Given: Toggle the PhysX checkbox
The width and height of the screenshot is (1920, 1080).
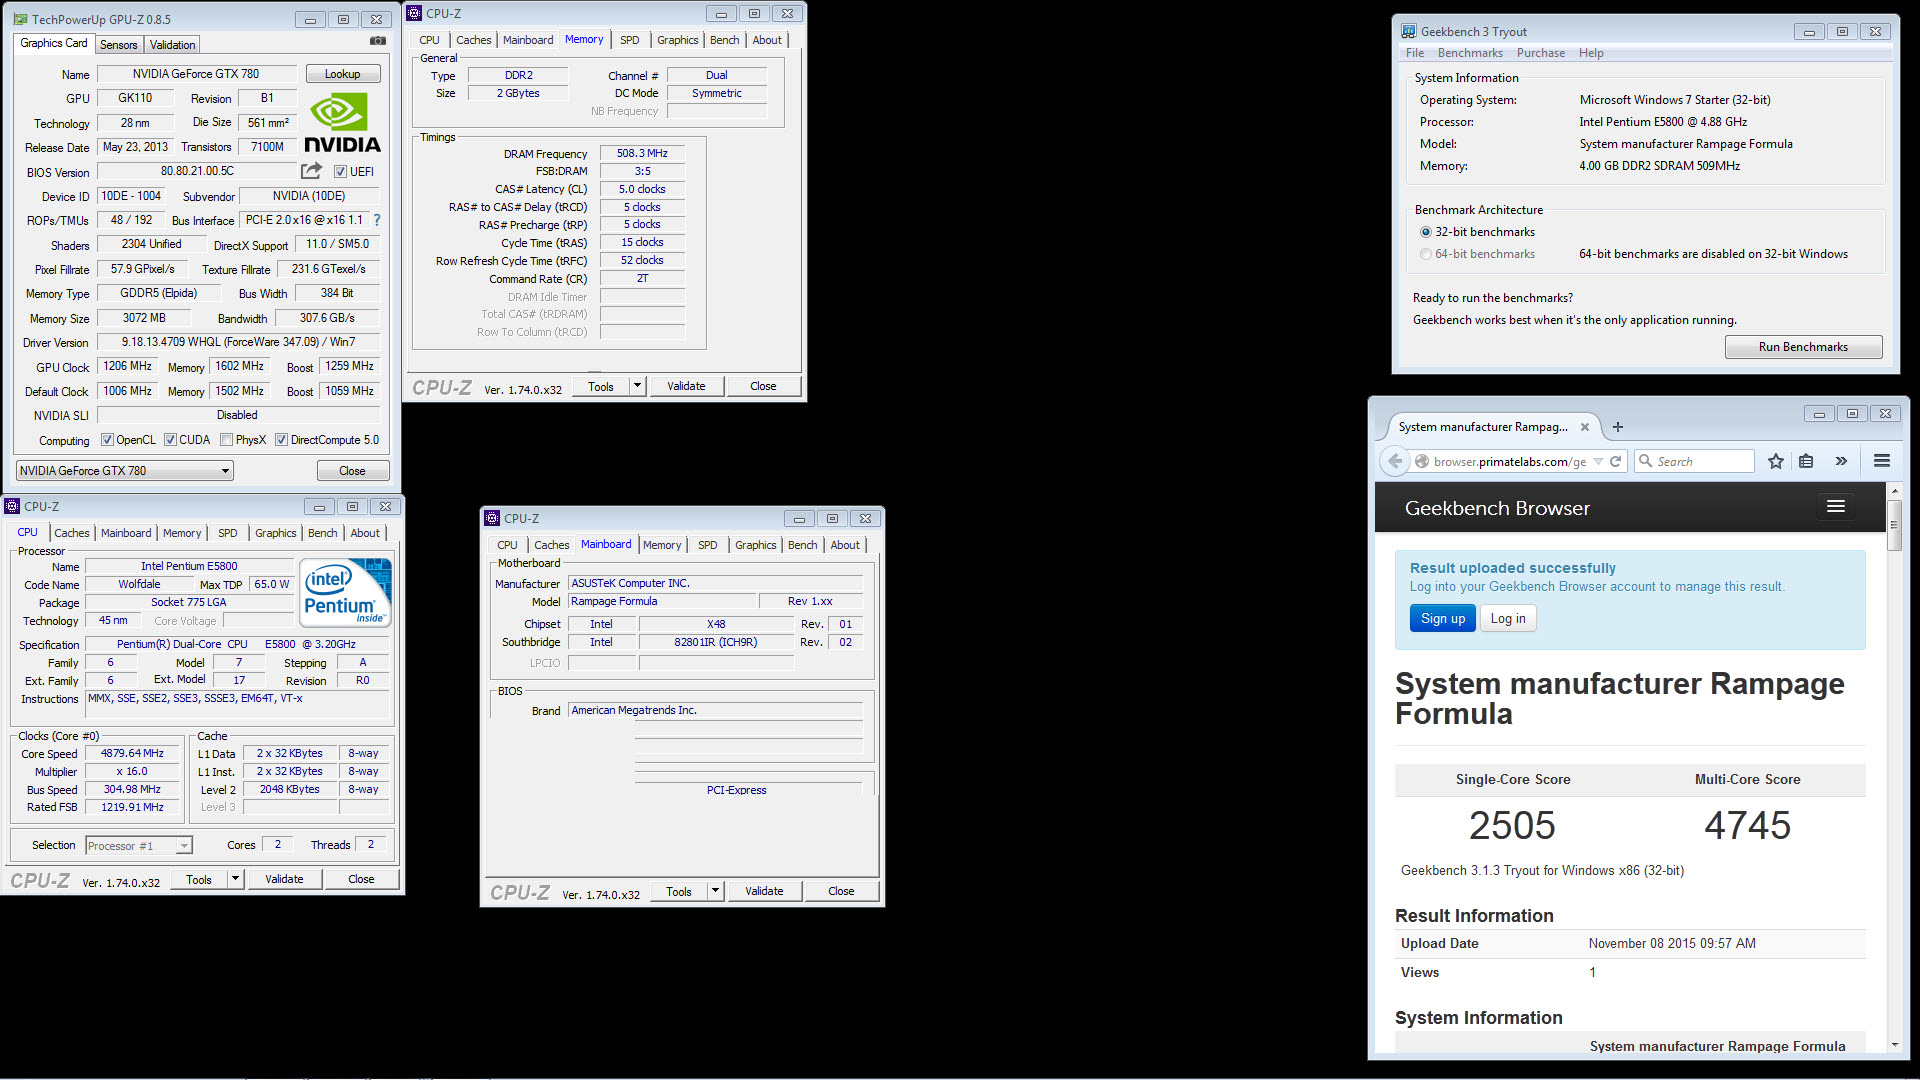Looking at the screenshot, I should [226, 440].
